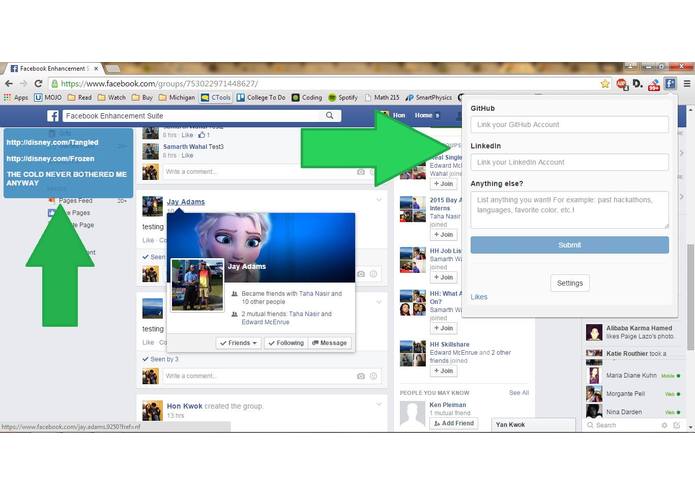Click the page vertical scrollbar thumb
695x494 pixels.
[x=691, y=297]
